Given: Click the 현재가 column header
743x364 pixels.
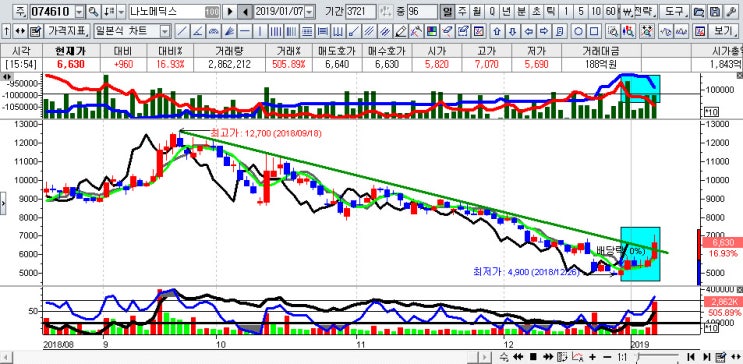Looking at the screenshot, I should (71, 51).
